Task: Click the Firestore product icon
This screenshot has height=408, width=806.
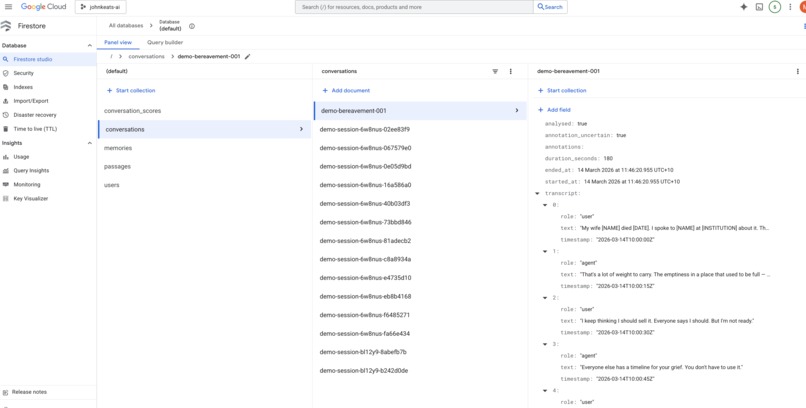Action: coord(6,26)
